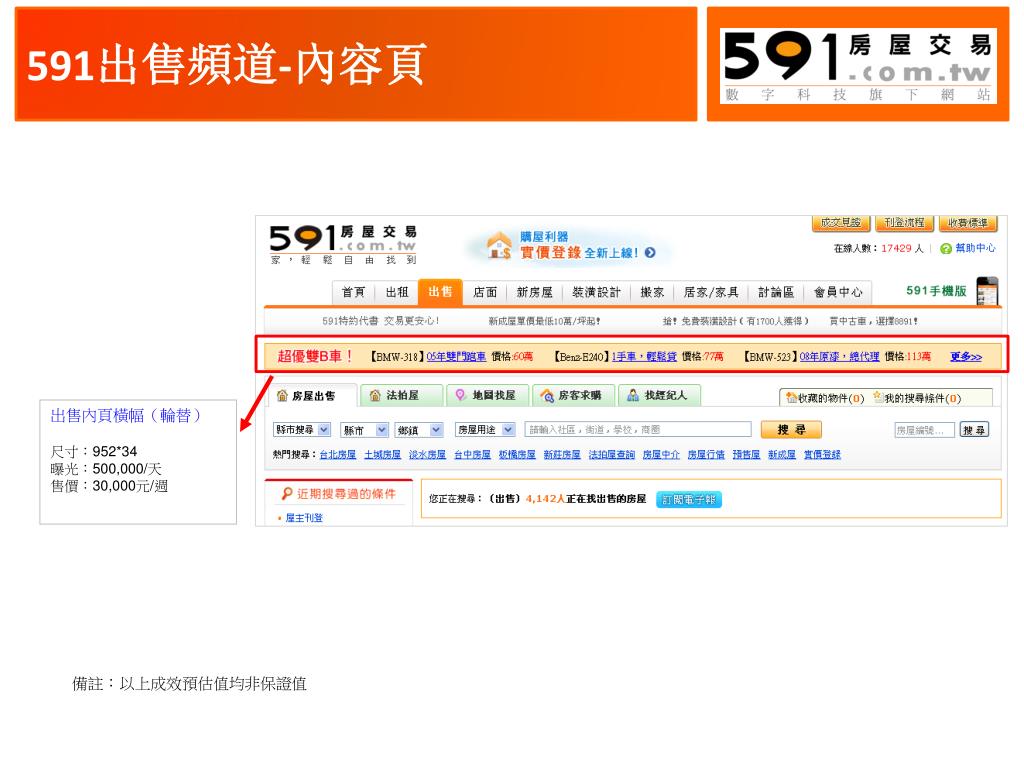Open the 縣市 dropdown
Image resolution: width=1024 pixels, height=768 pixels.
(x=364, y=430)
